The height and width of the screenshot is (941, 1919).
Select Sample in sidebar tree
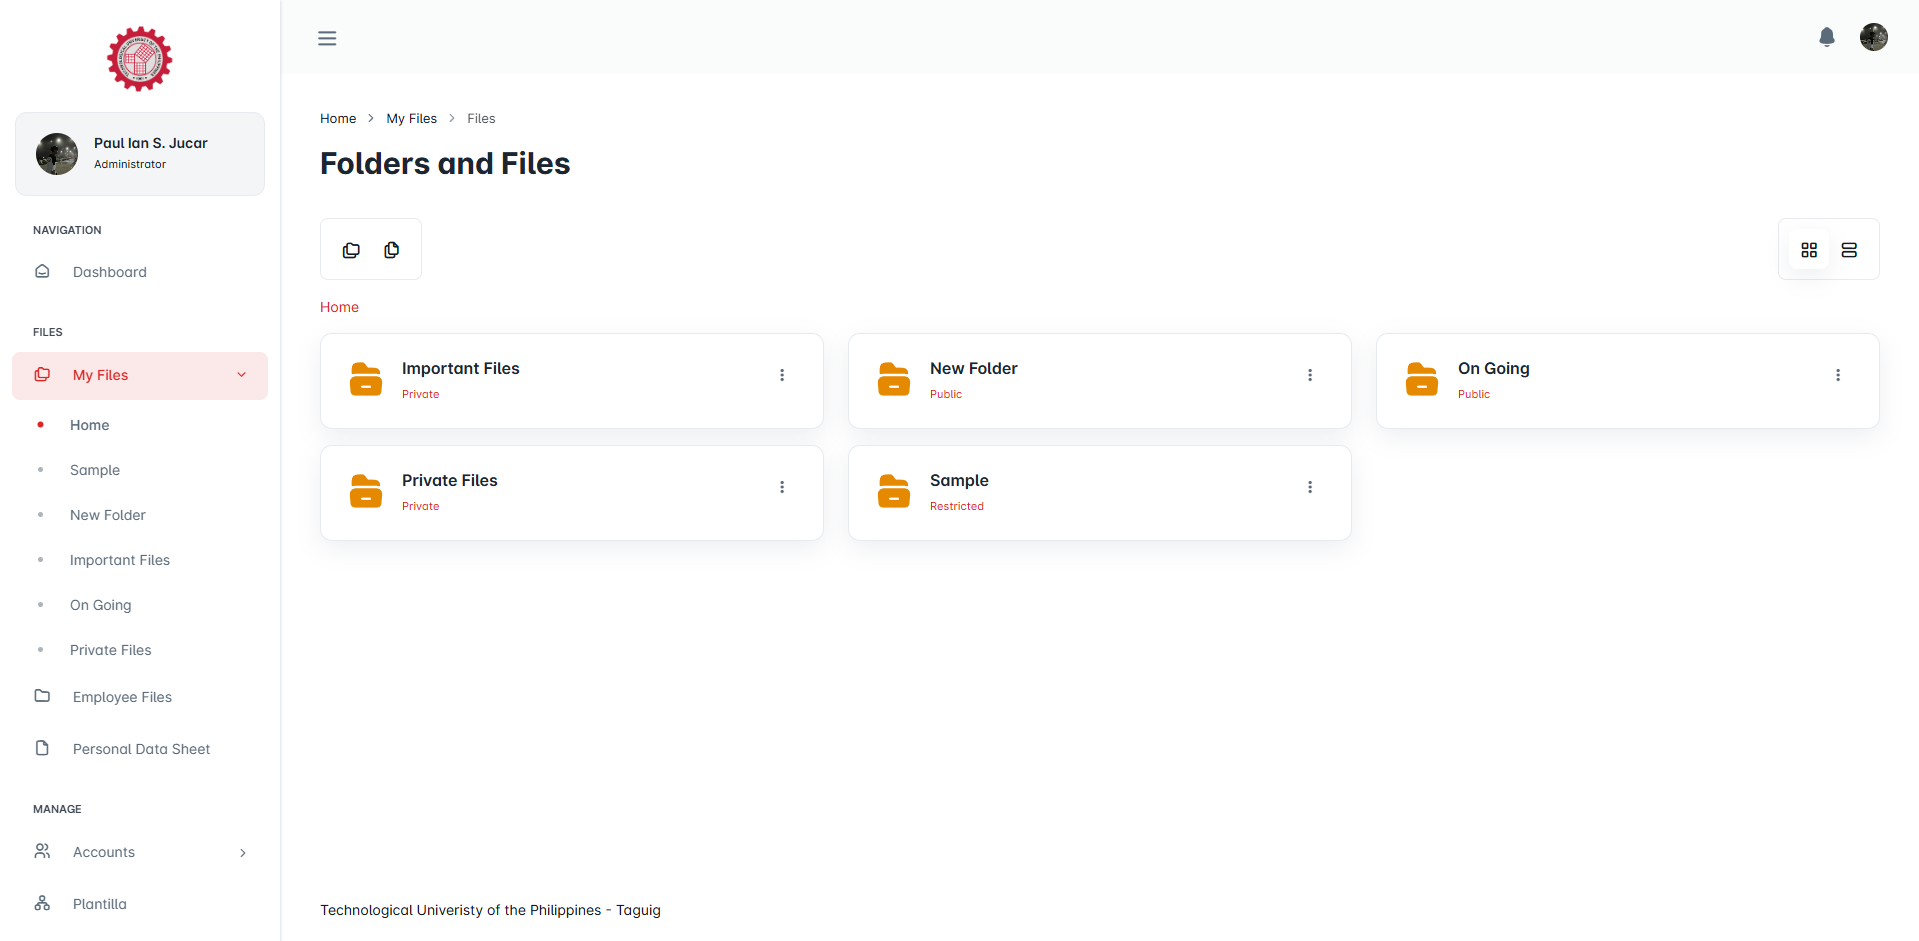(95, 470)
